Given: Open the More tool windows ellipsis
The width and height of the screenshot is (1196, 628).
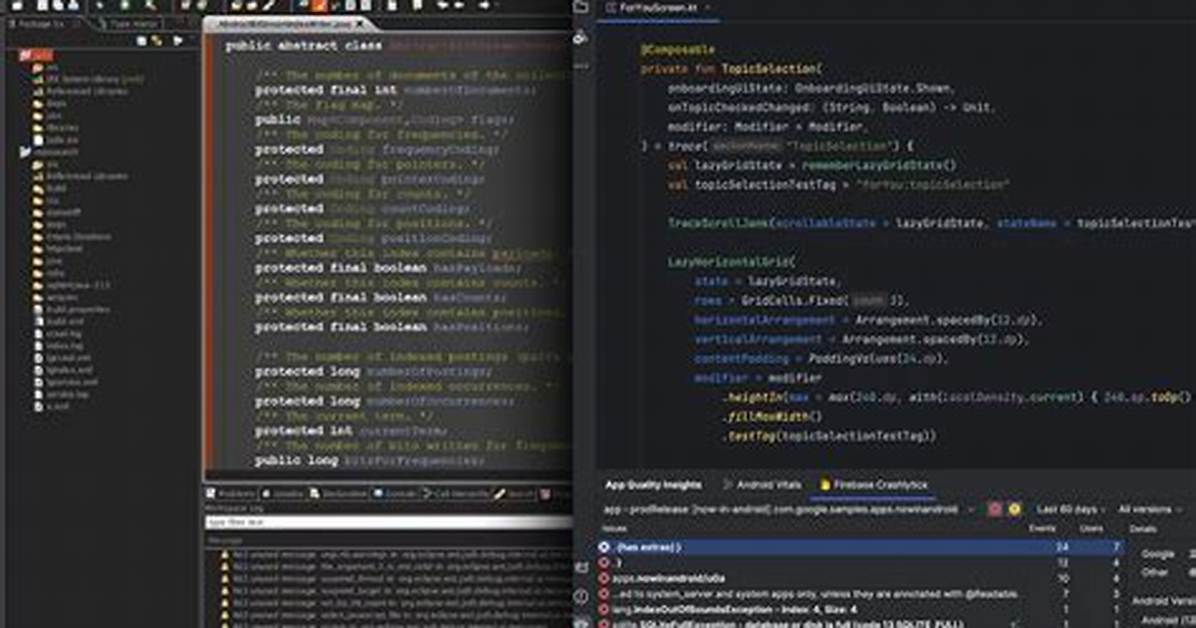Looking at the screenshot, I should tap(581, 66).
